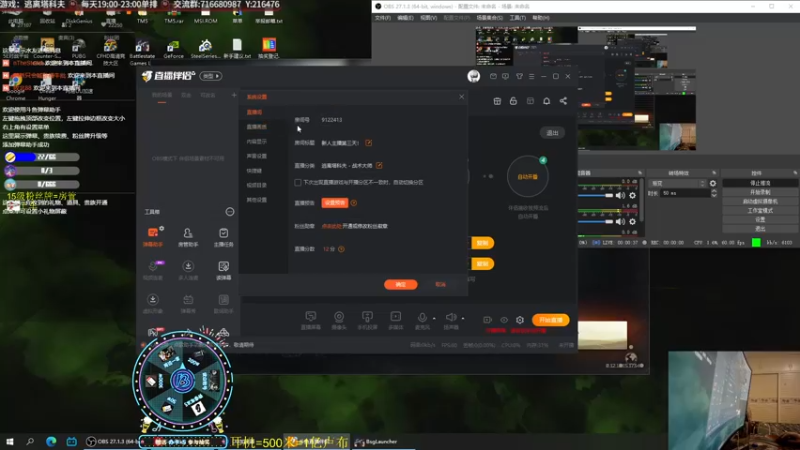The height and width of the screenshot is (450, 800).
Task: Open the 虚拟形象 virtual avatar tool
Action: [153, 303]
